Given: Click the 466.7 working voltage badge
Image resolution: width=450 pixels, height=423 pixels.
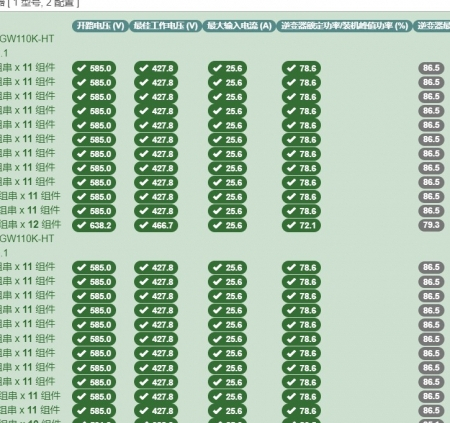Looking at the screenshot, I should (x=156, y=225).
